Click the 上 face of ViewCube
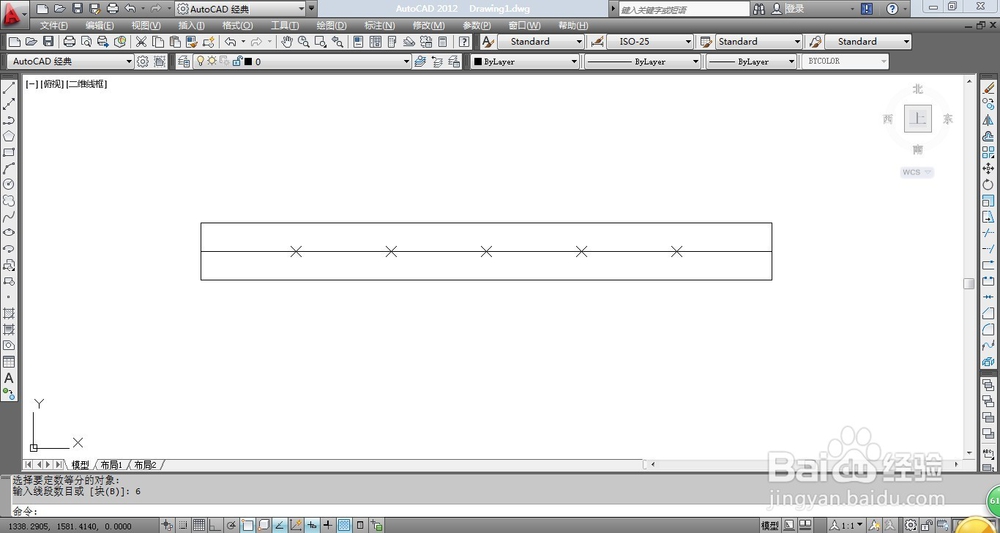1000x533 pixels. (x=918, y=119)
